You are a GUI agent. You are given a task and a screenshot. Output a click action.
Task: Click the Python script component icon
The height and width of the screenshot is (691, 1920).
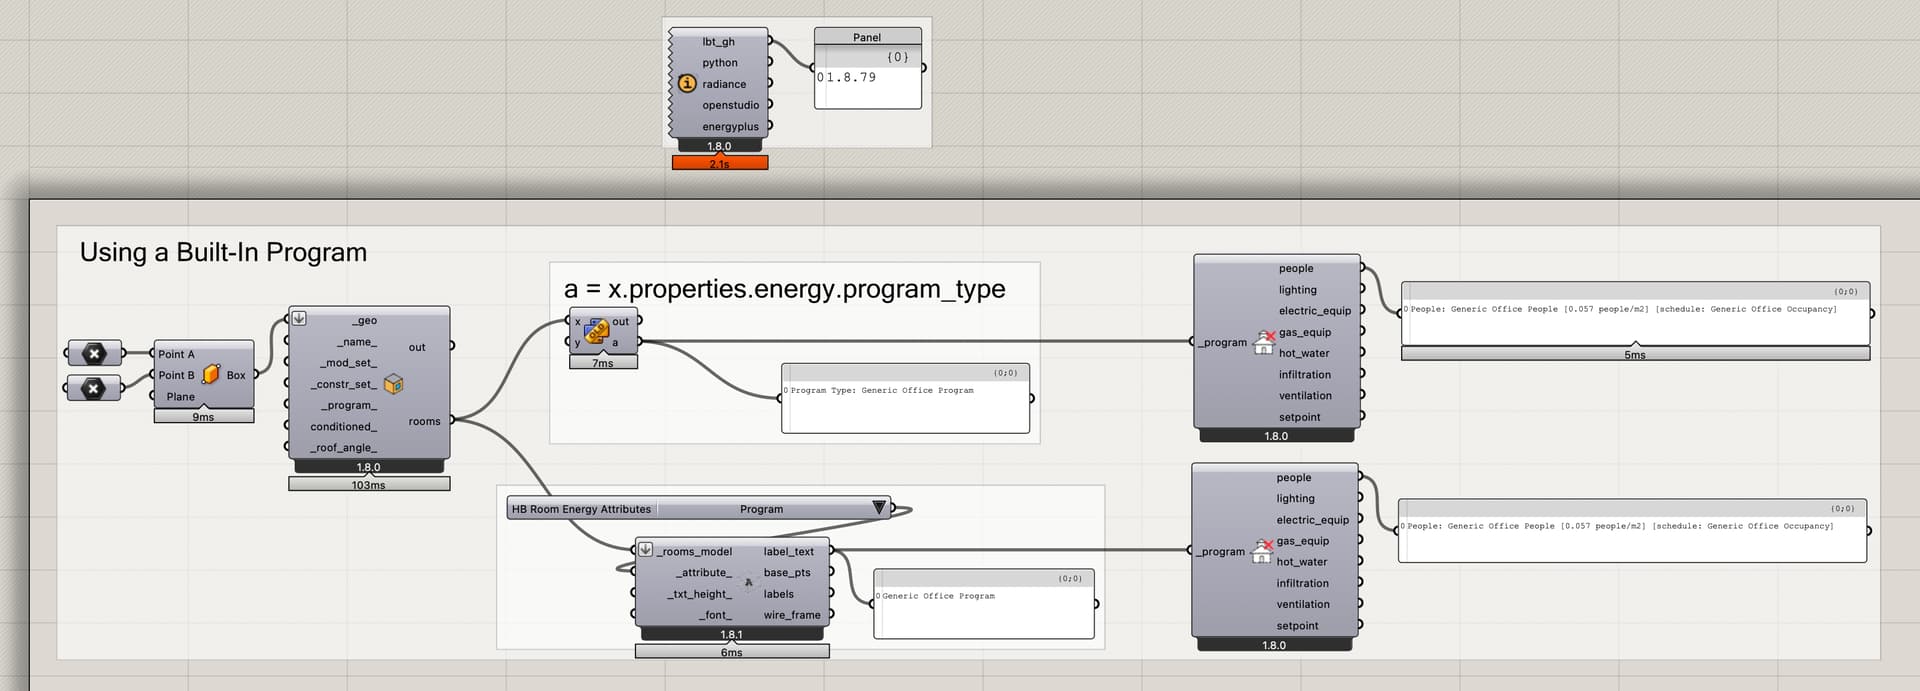pos(597,331)
